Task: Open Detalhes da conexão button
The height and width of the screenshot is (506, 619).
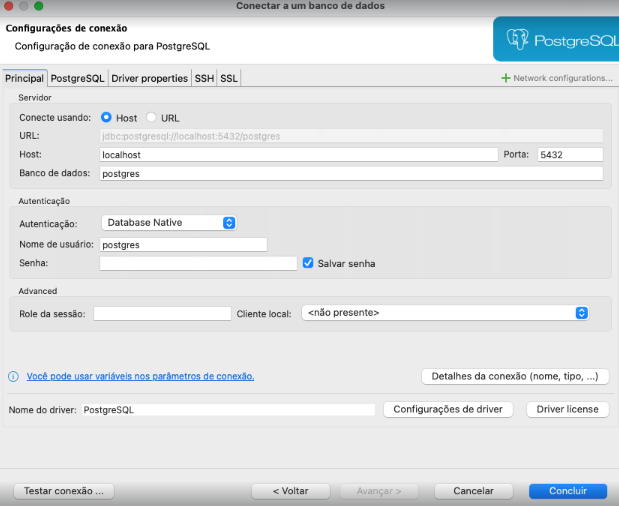Action: pyautogui.click(x=515, y=377)
